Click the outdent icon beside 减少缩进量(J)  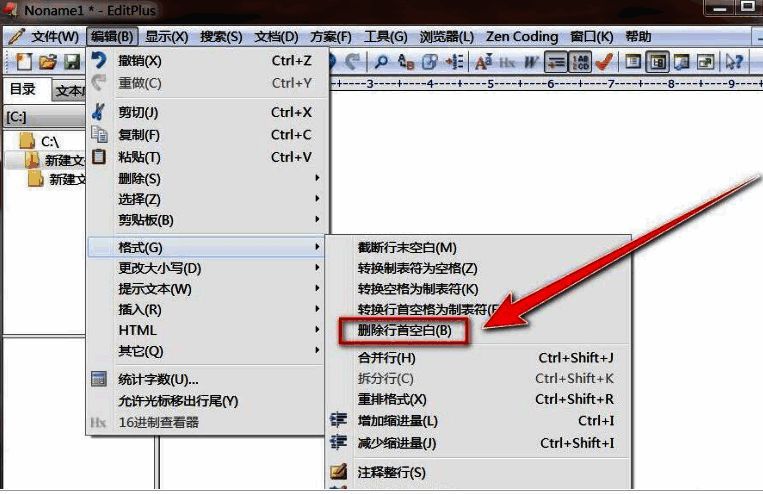point(338,442)
